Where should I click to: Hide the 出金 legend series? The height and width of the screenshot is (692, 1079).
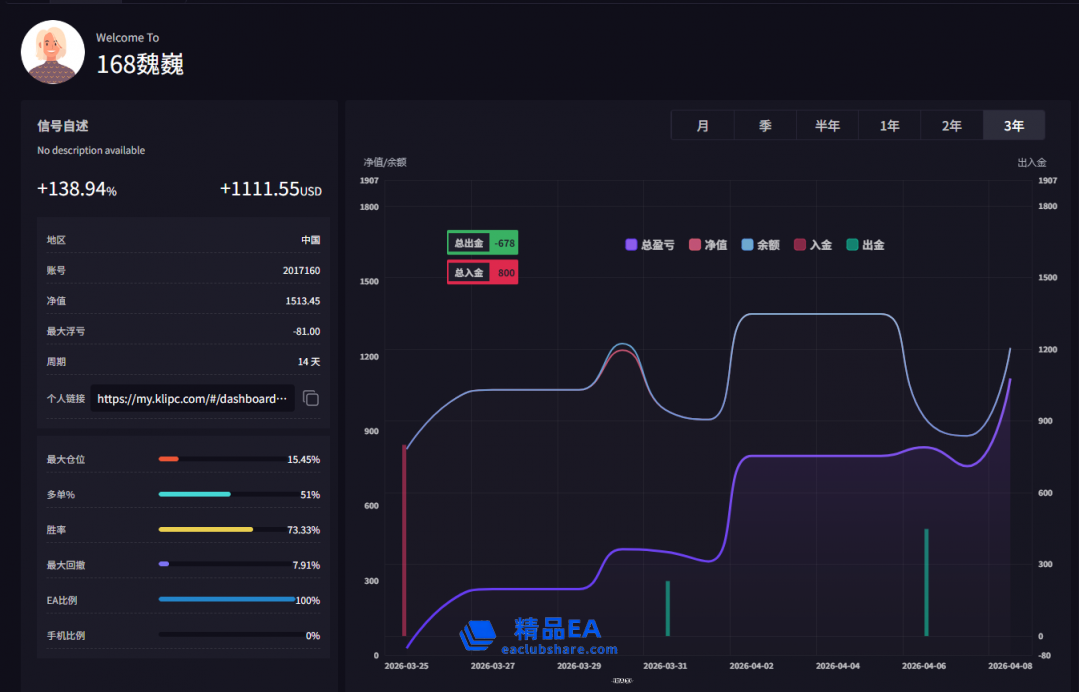tap(865, 245)
